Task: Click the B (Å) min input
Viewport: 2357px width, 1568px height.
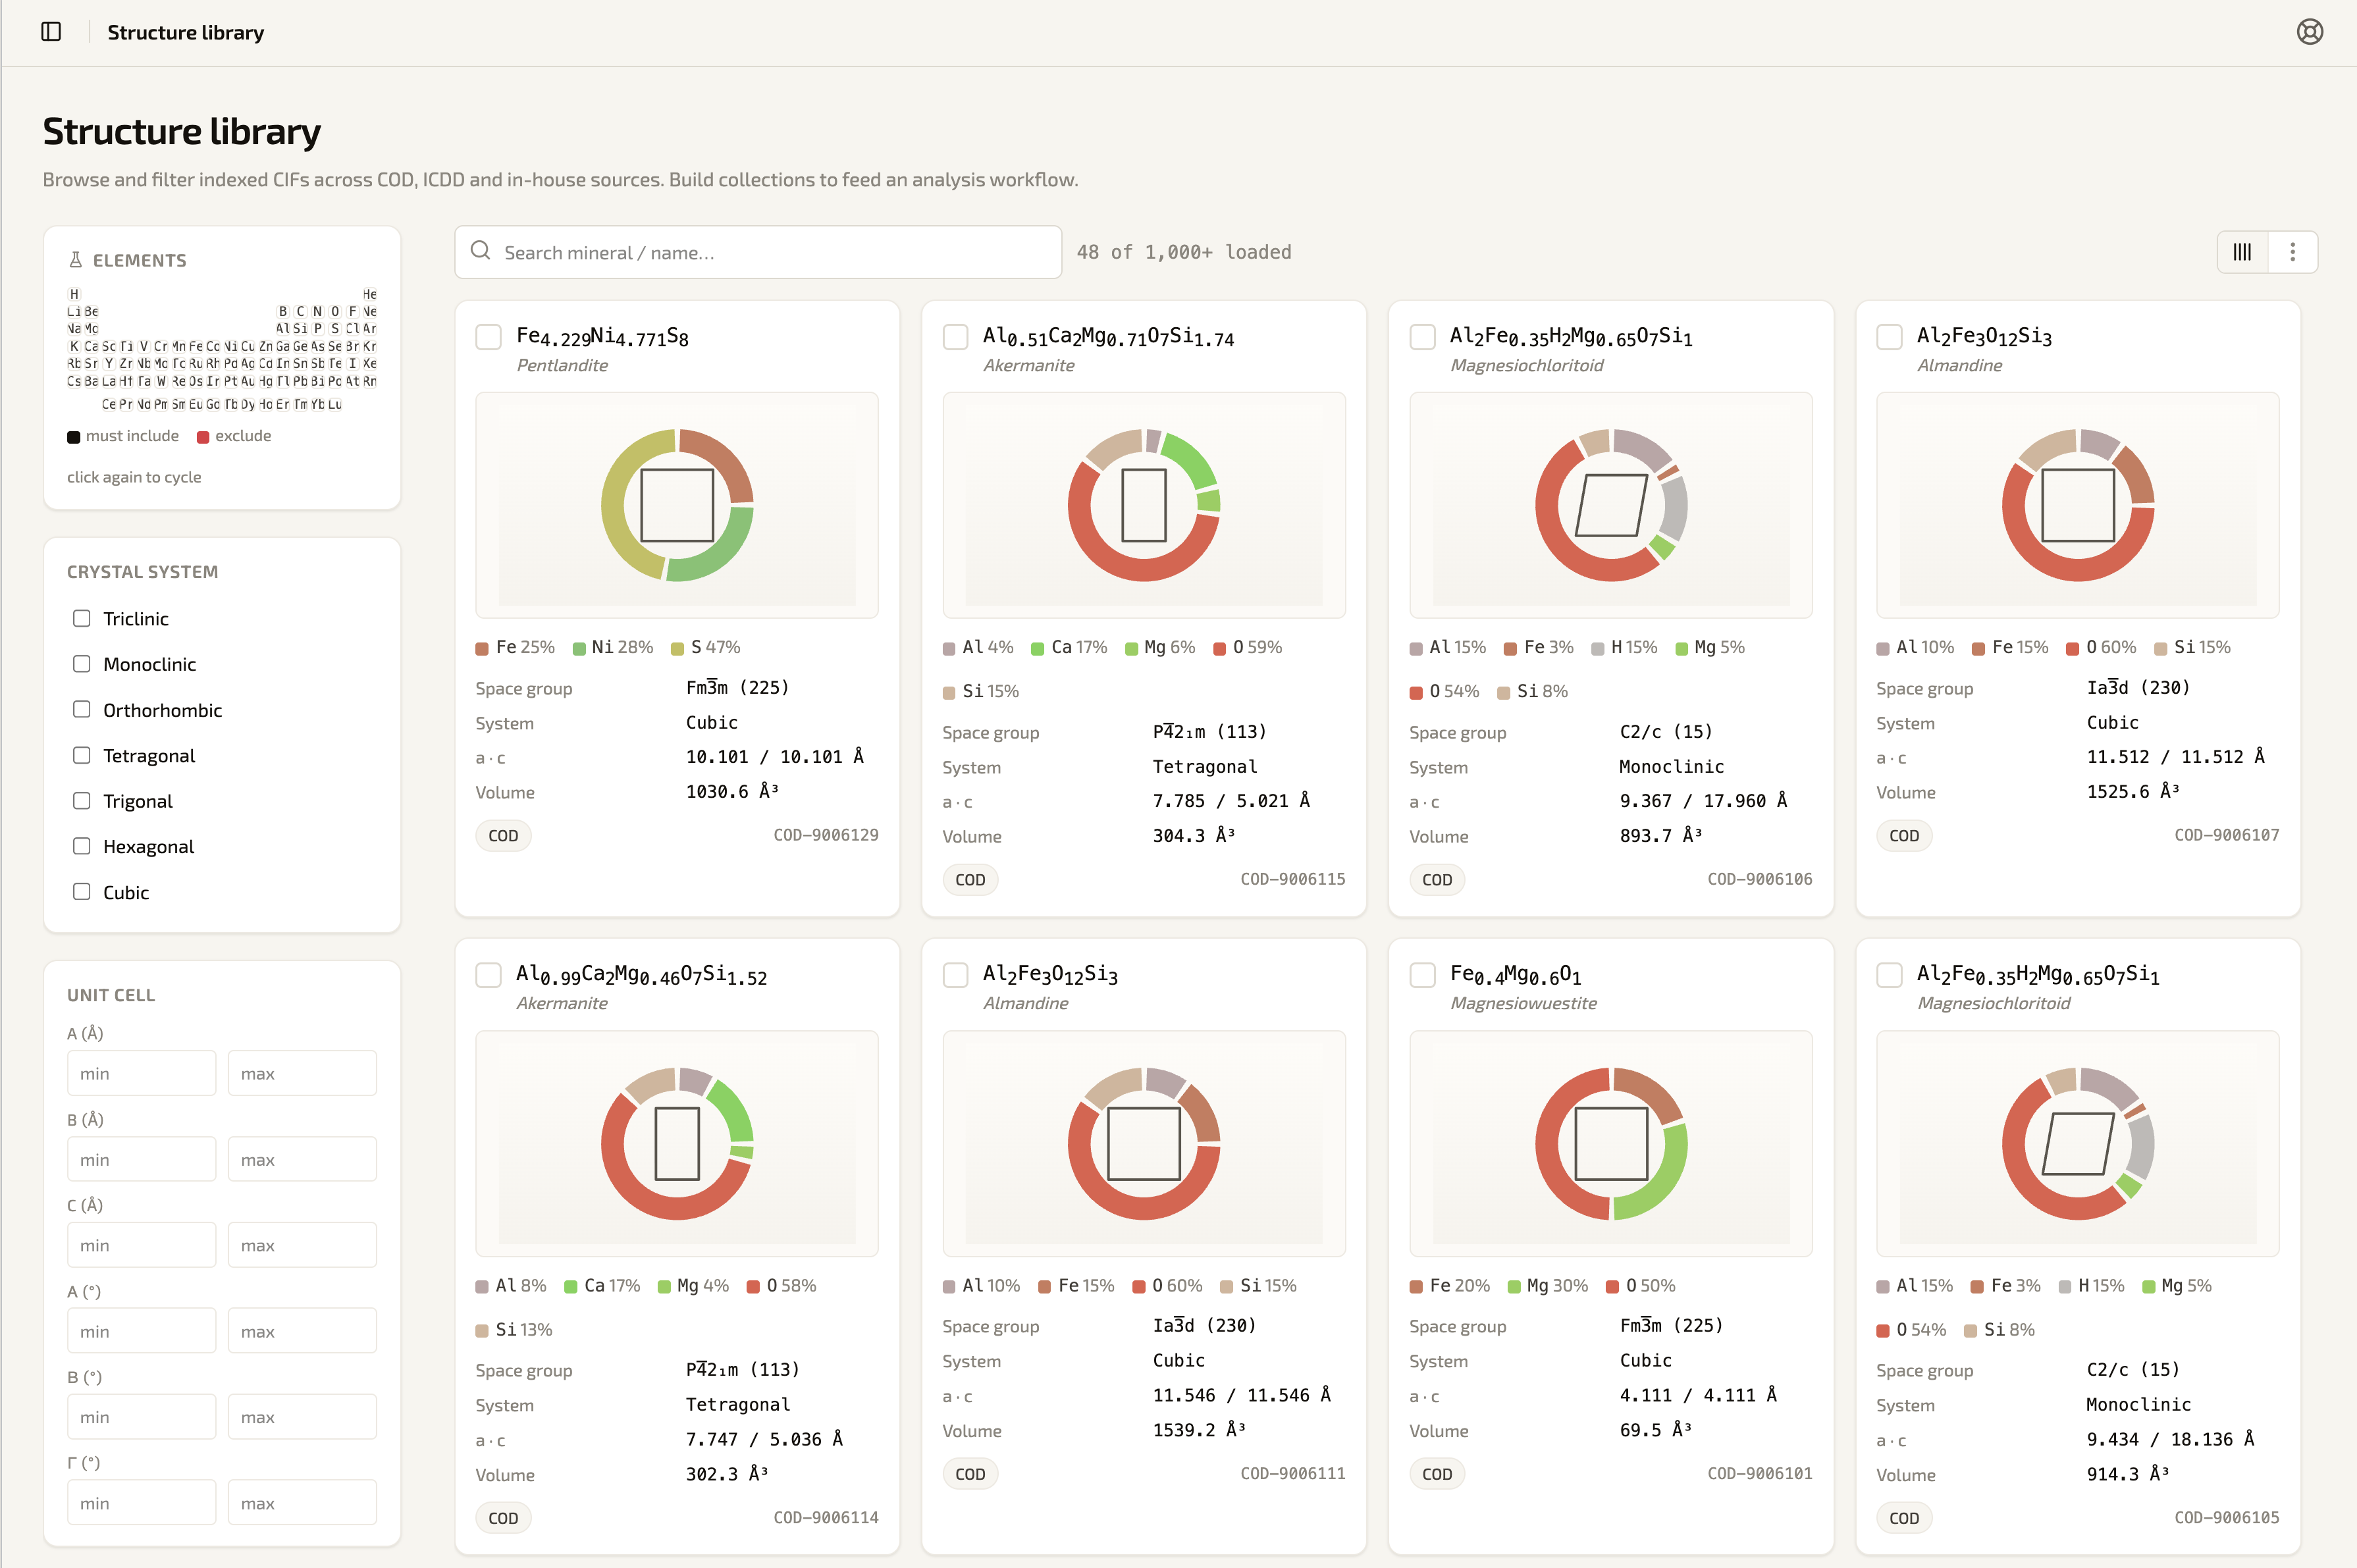Action: [141, 1159]
